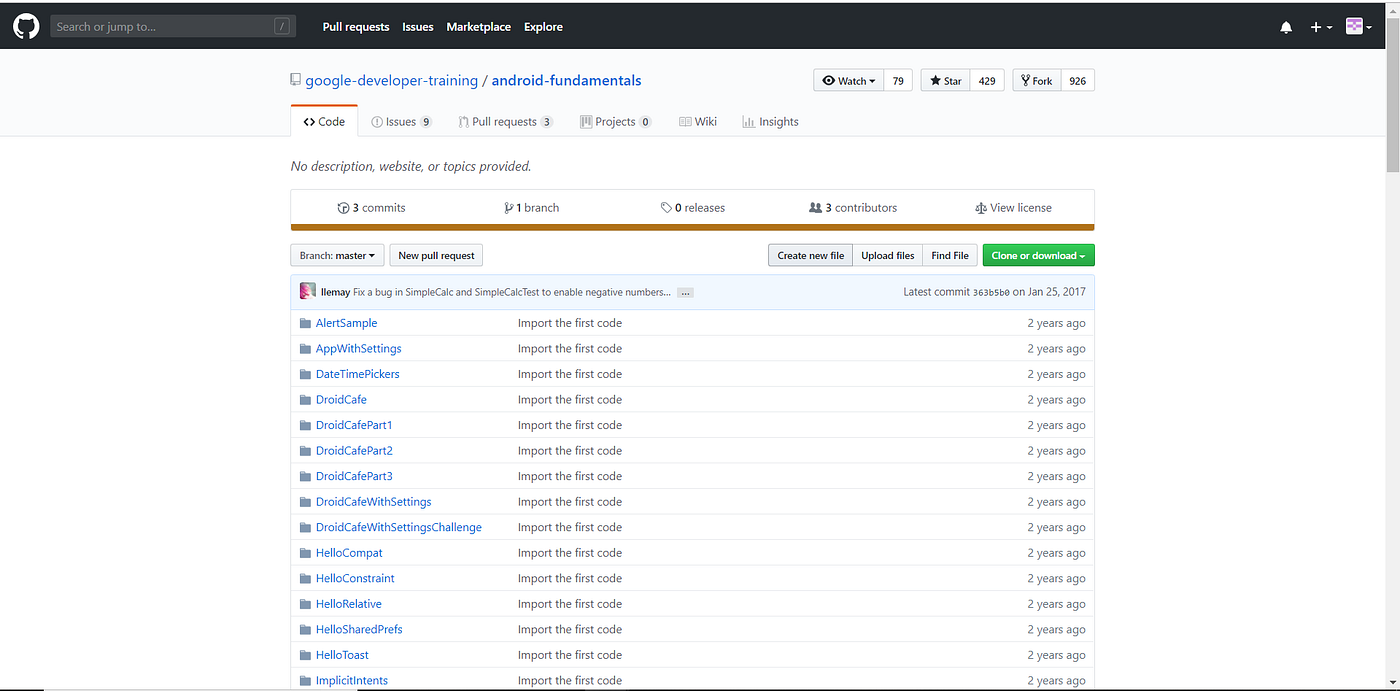This screenshot has width=1400, height=691.
Task: Open the plus create-new menu
Action: (x=1321, y=27)
